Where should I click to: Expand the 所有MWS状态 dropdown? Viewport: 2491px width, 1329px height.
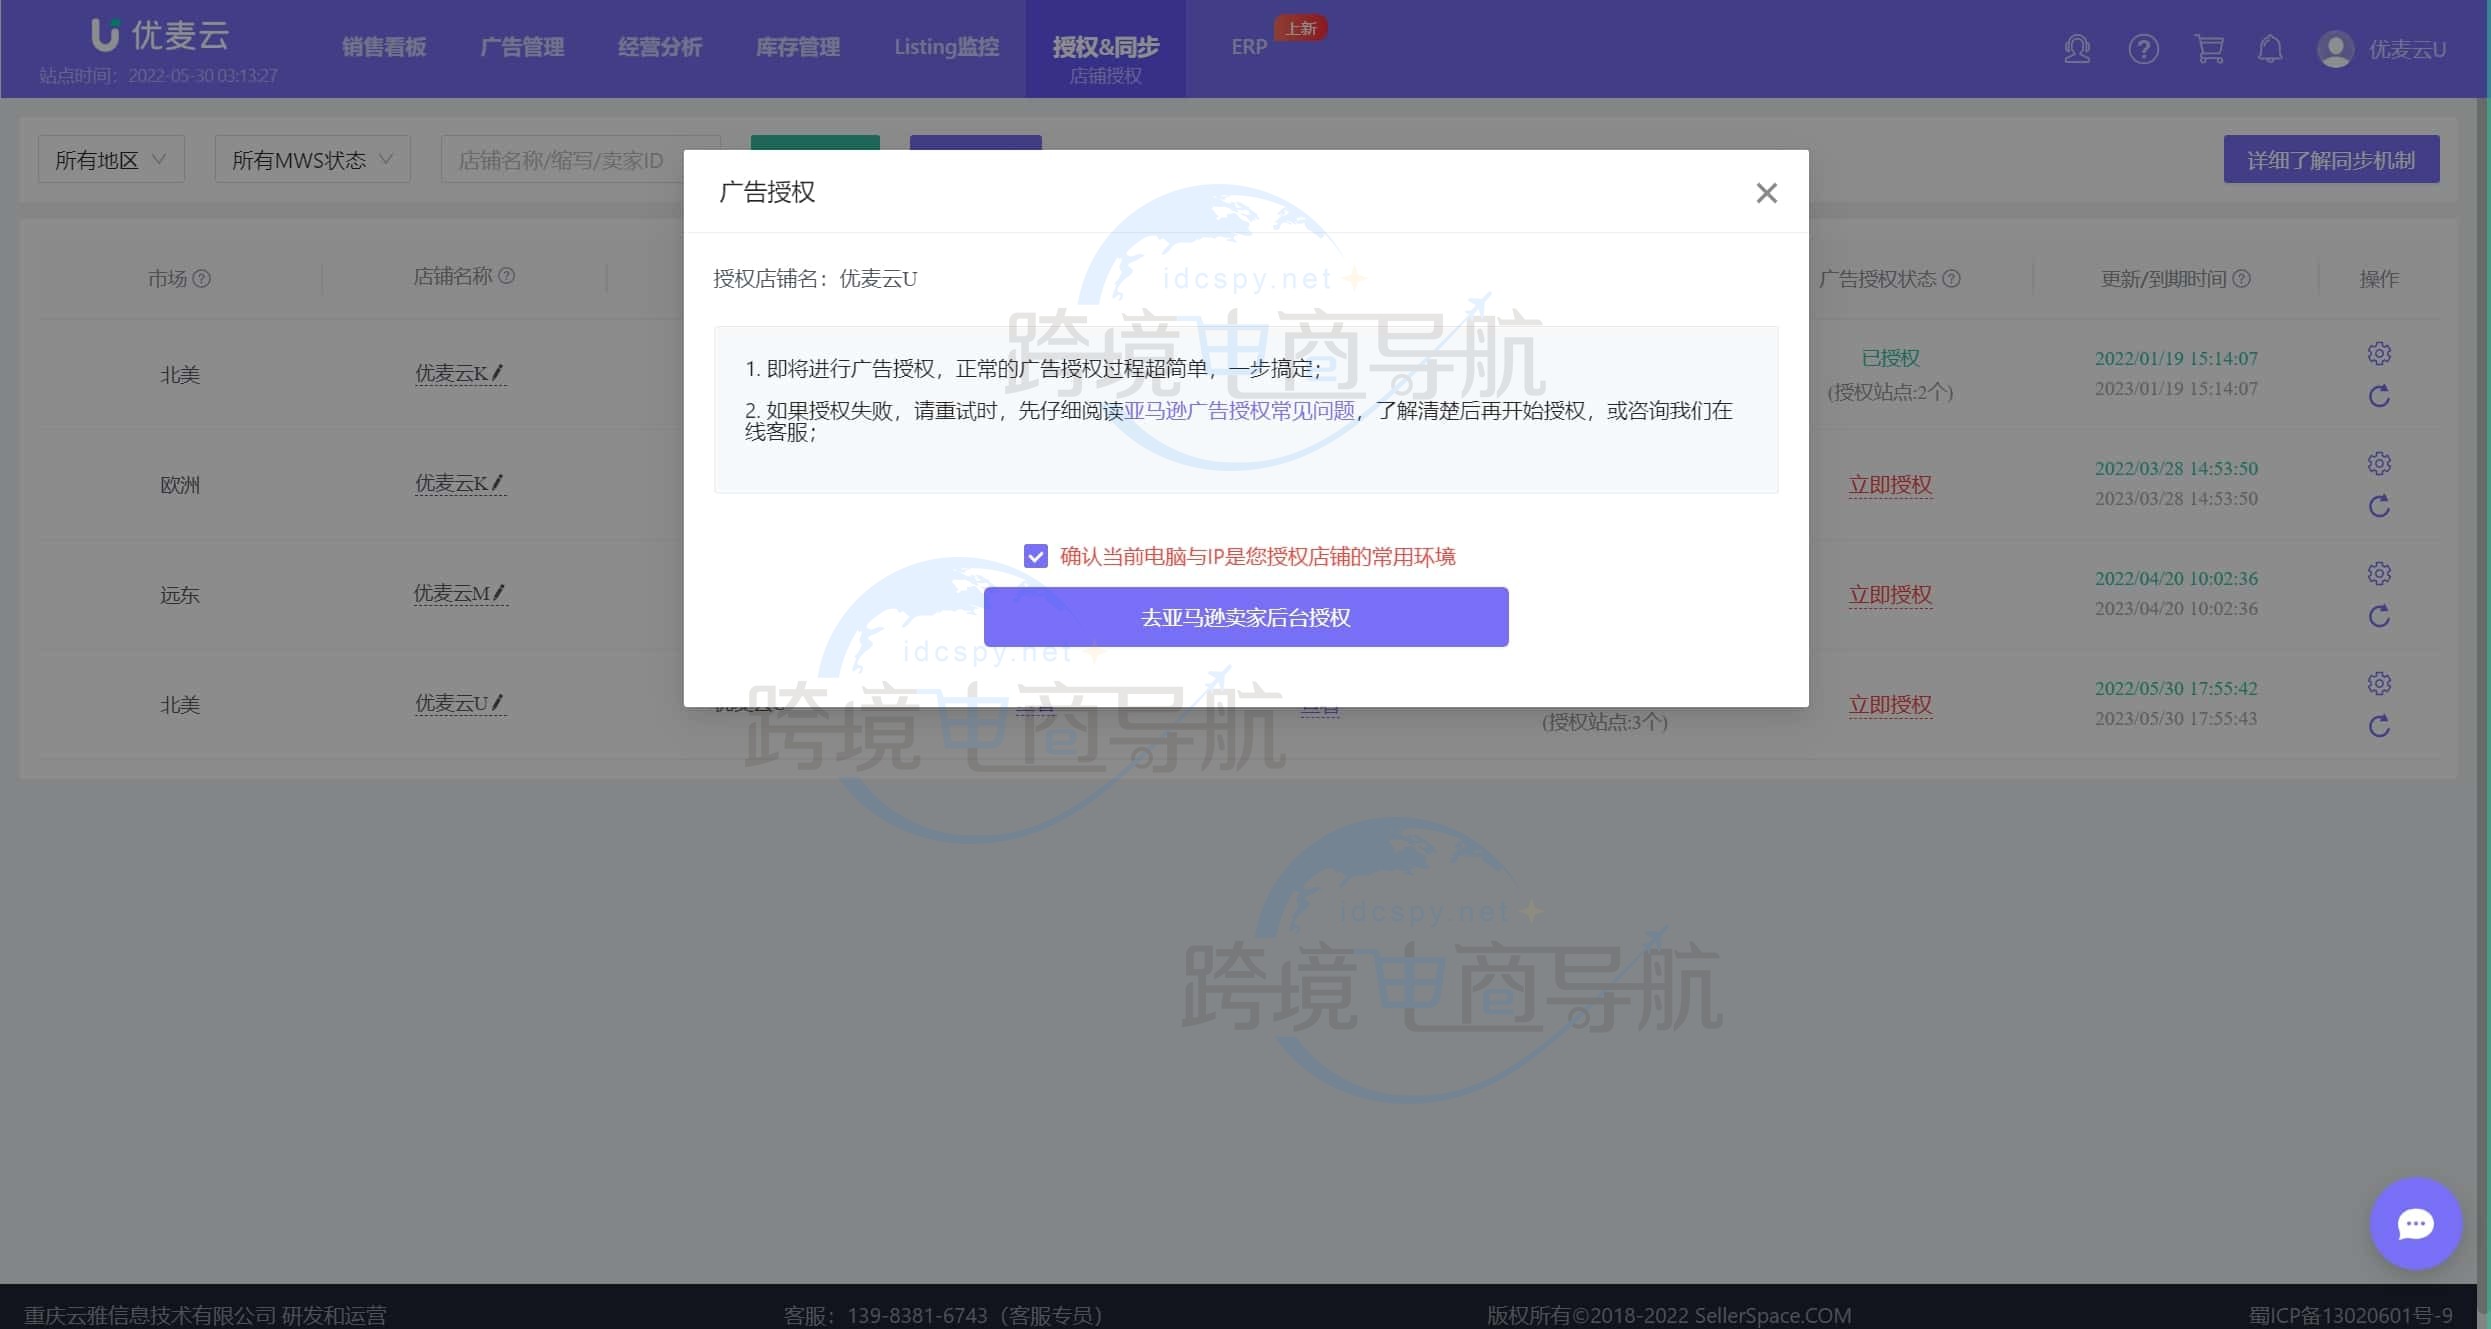pyautogui.click(x=311, y=159)
